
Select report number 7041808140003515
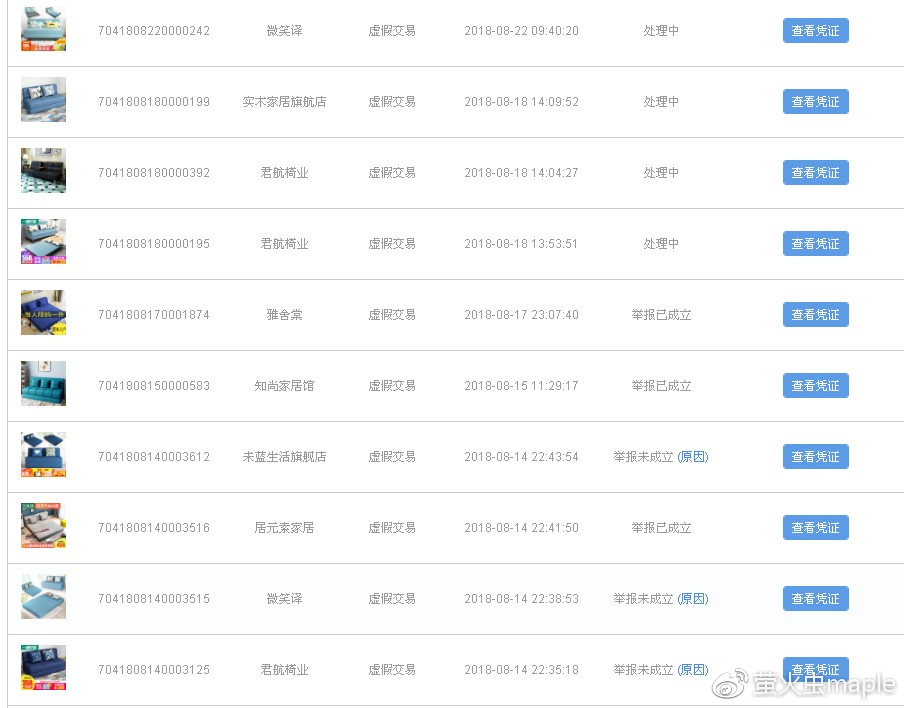tap(154, 598)
